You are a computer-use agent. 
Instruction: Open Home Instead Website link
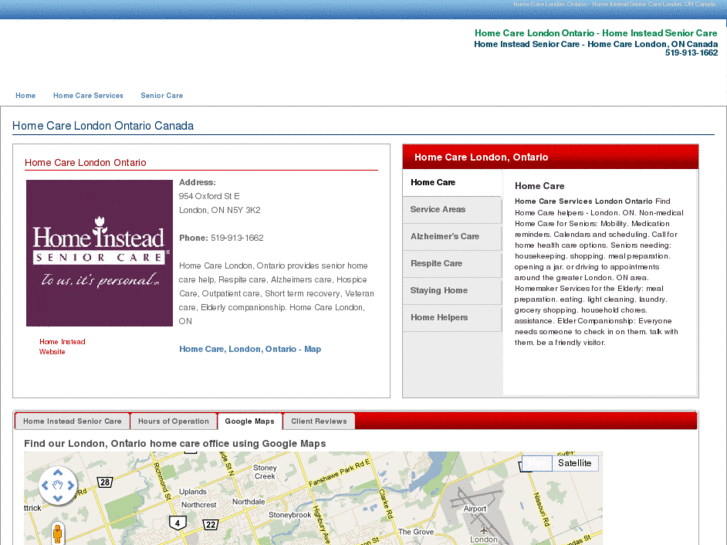(x=62, y=347)
